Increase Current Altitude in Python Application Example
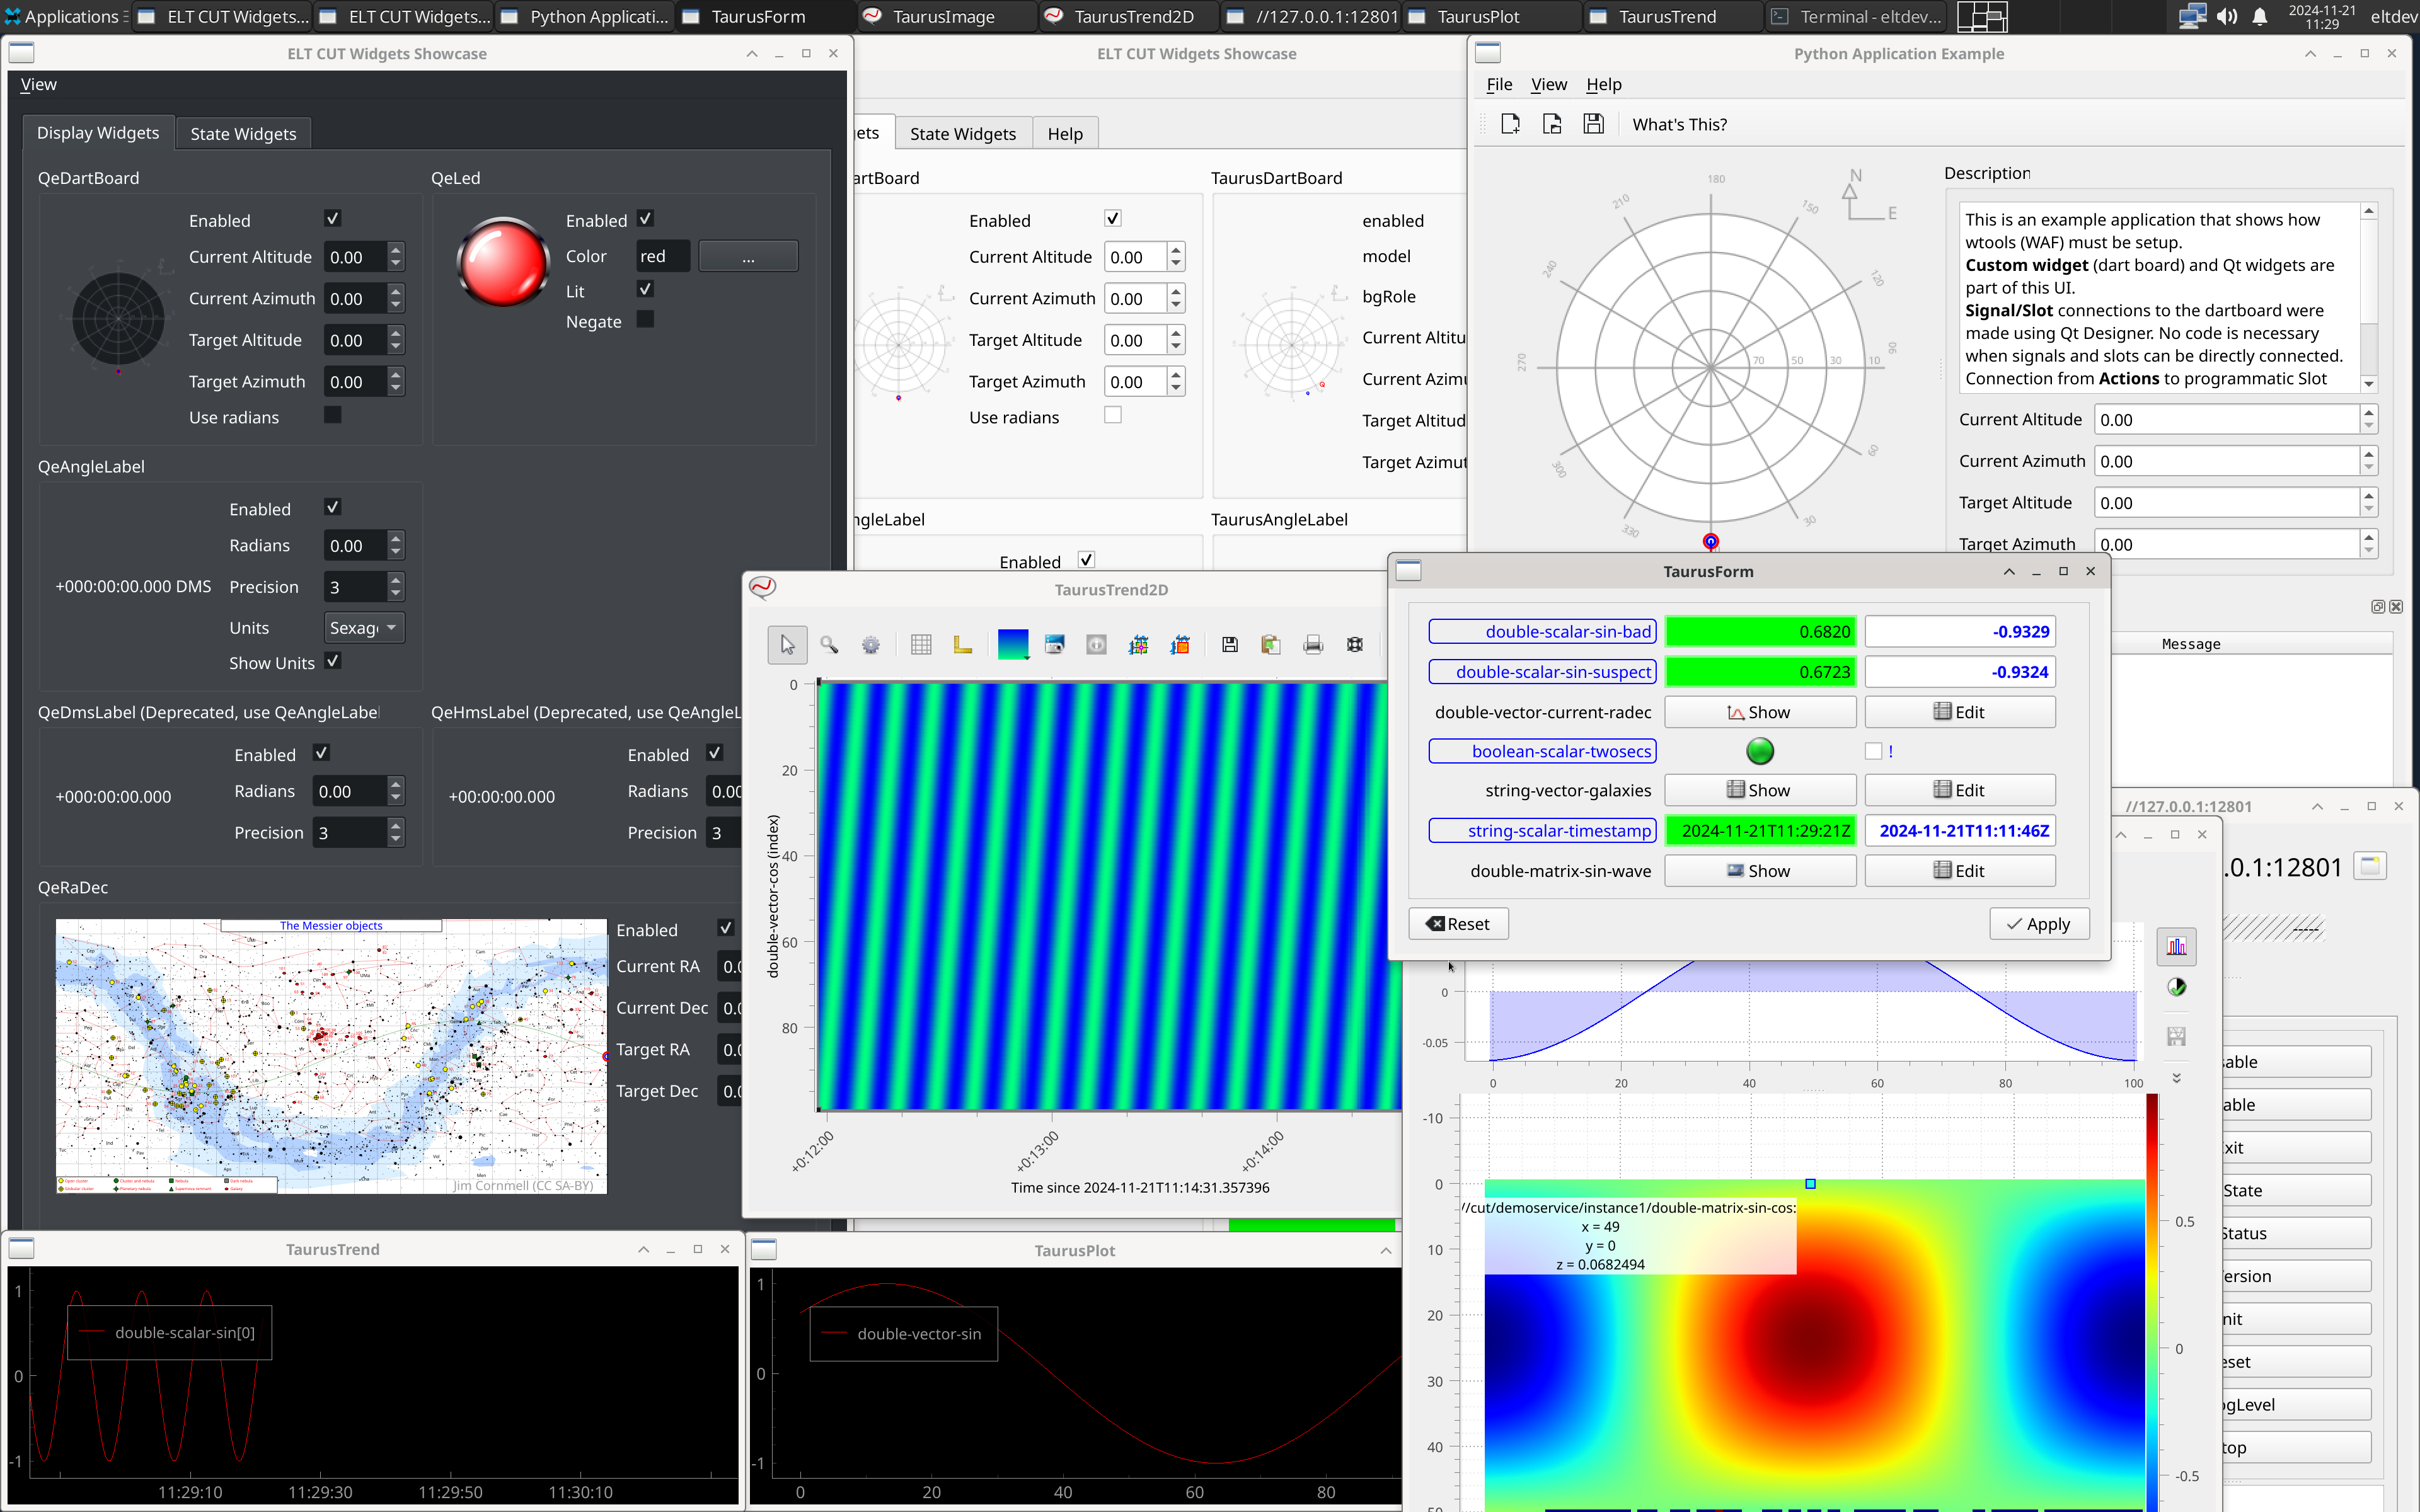Screen dimensions: 2420x1512 2368,413
